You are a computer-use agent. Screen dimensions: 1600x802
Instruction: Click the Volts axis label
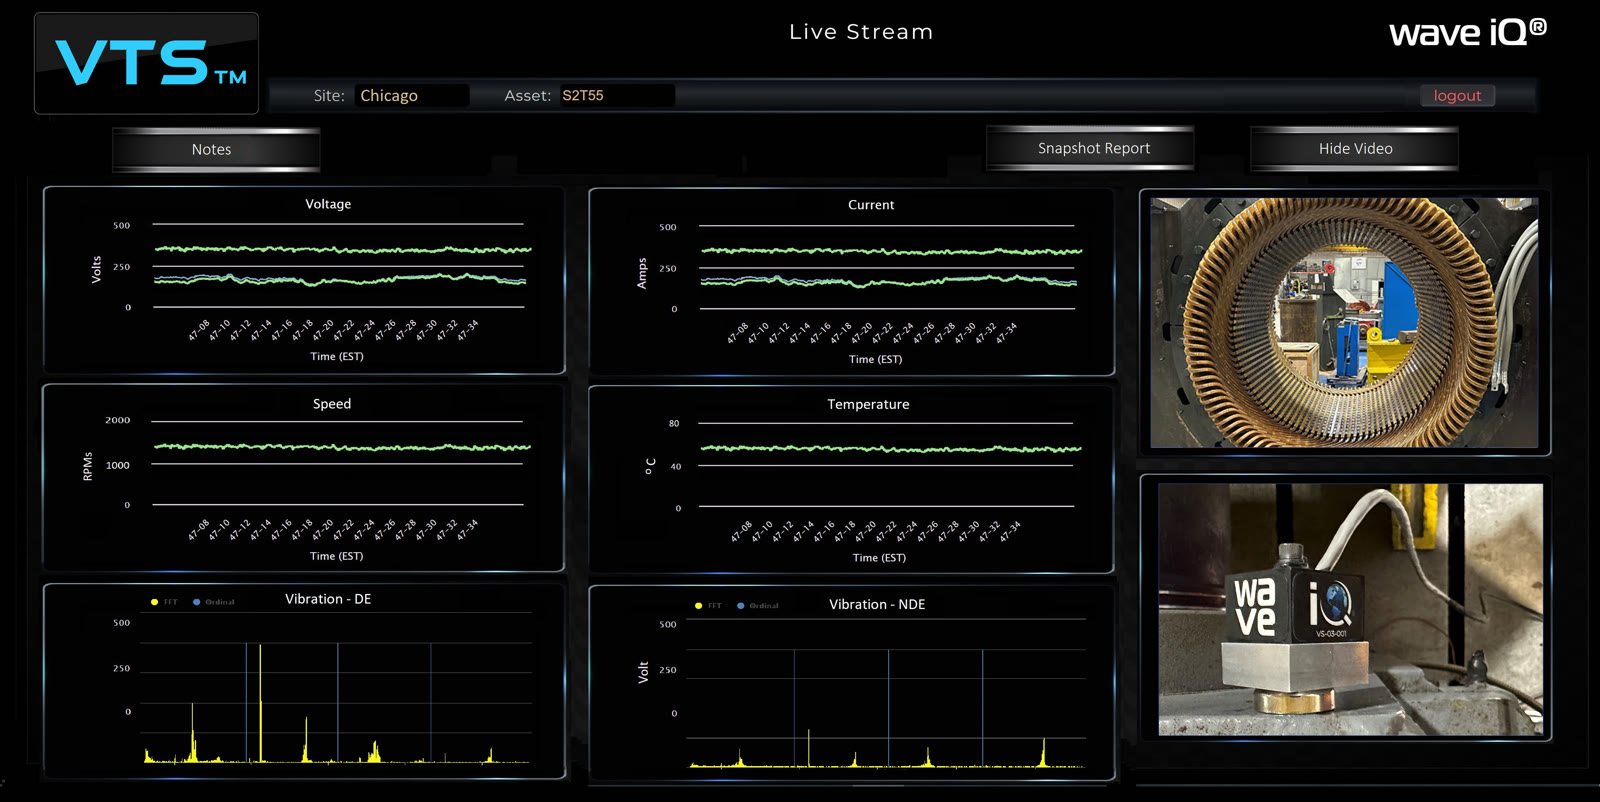(x=97, y=269)
